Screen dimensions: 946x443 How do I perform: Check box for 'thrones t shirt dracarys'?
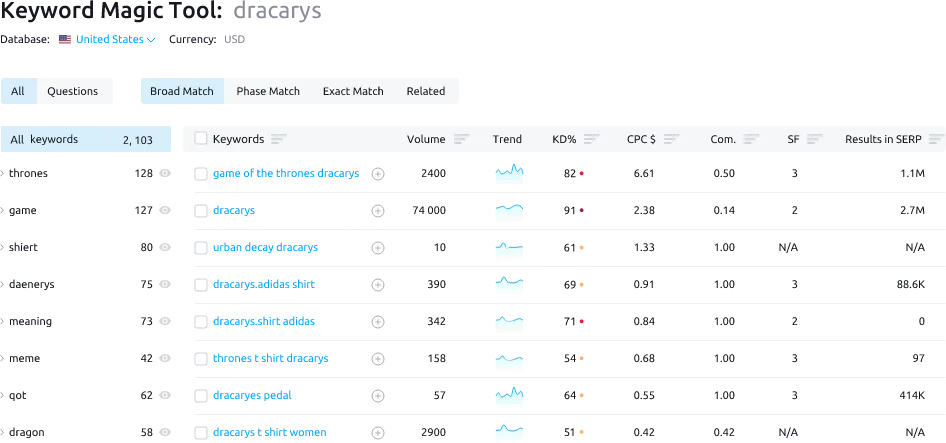pos(200,359)
